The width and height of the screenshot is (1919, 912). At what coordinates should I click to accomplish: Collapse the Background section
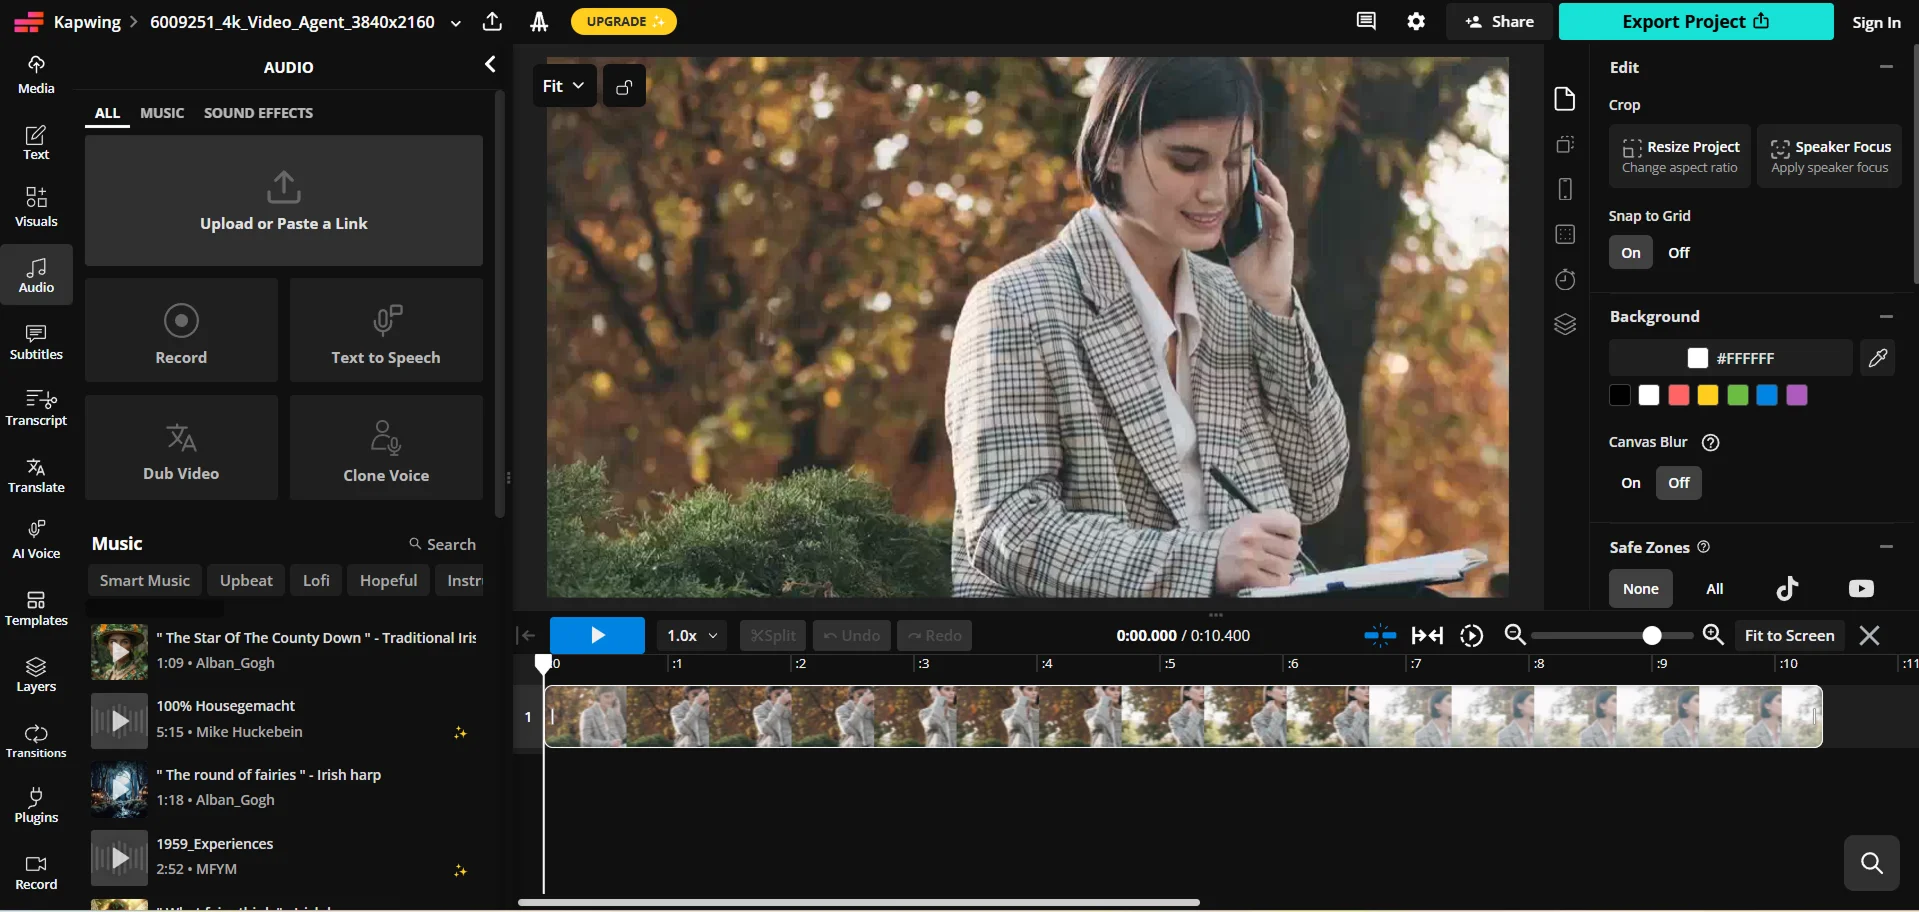(1885, 317)
